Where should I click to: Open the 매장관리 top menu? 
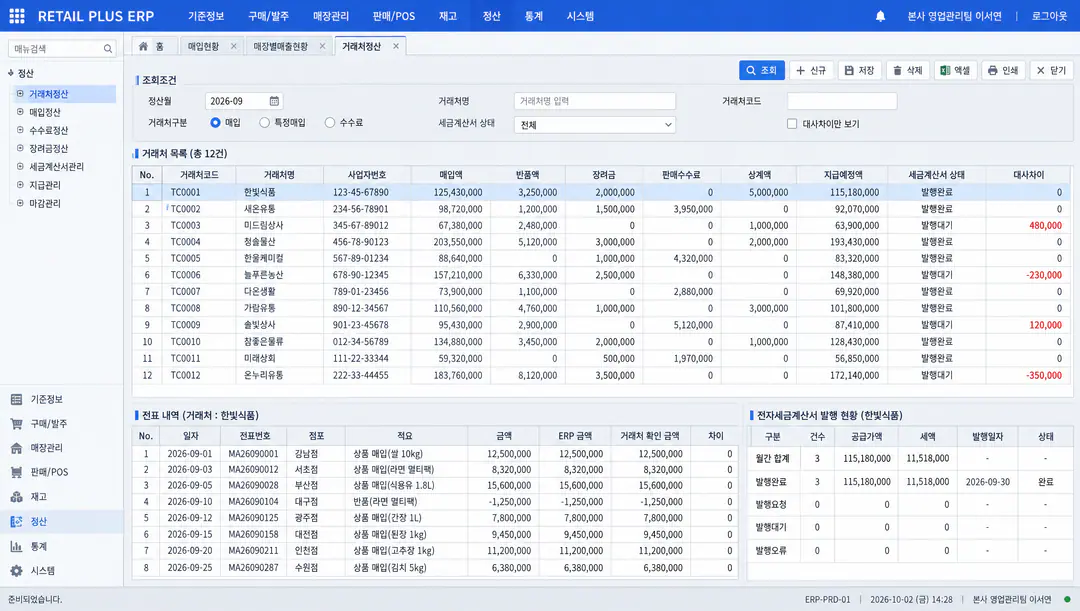(331, 16)
